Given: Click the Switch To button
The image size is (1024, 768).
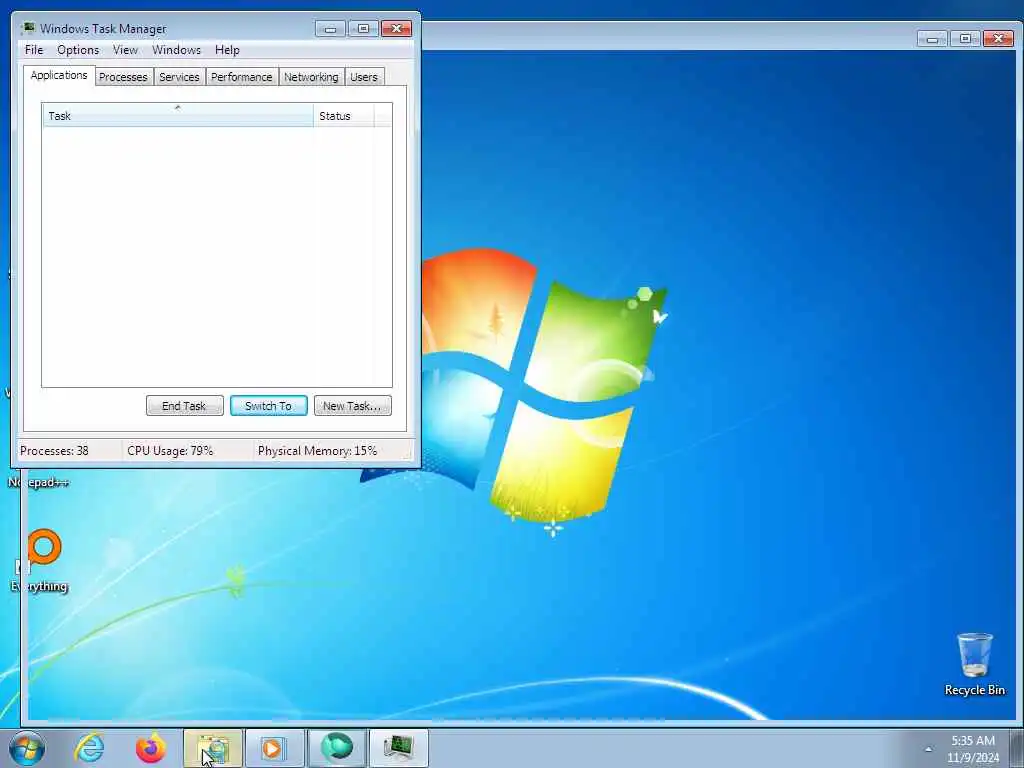Looking at the screenshot, I should pos(268,406).
